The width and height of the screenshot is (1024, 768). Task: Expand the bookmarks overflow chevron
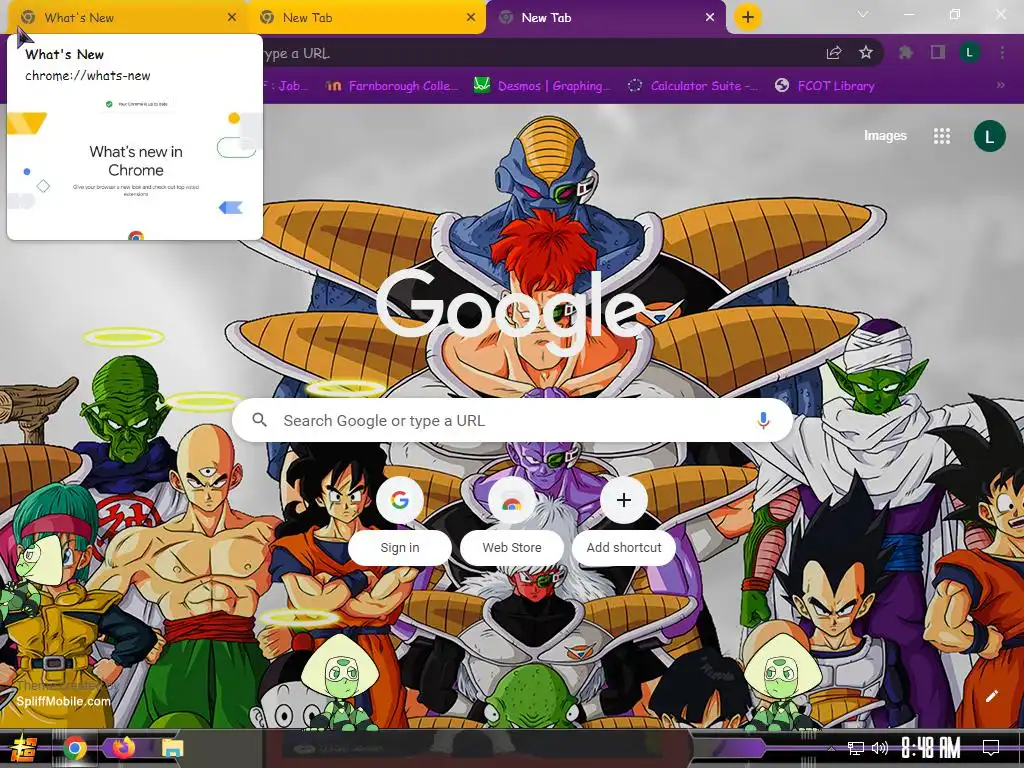[x=1000, y=85]
